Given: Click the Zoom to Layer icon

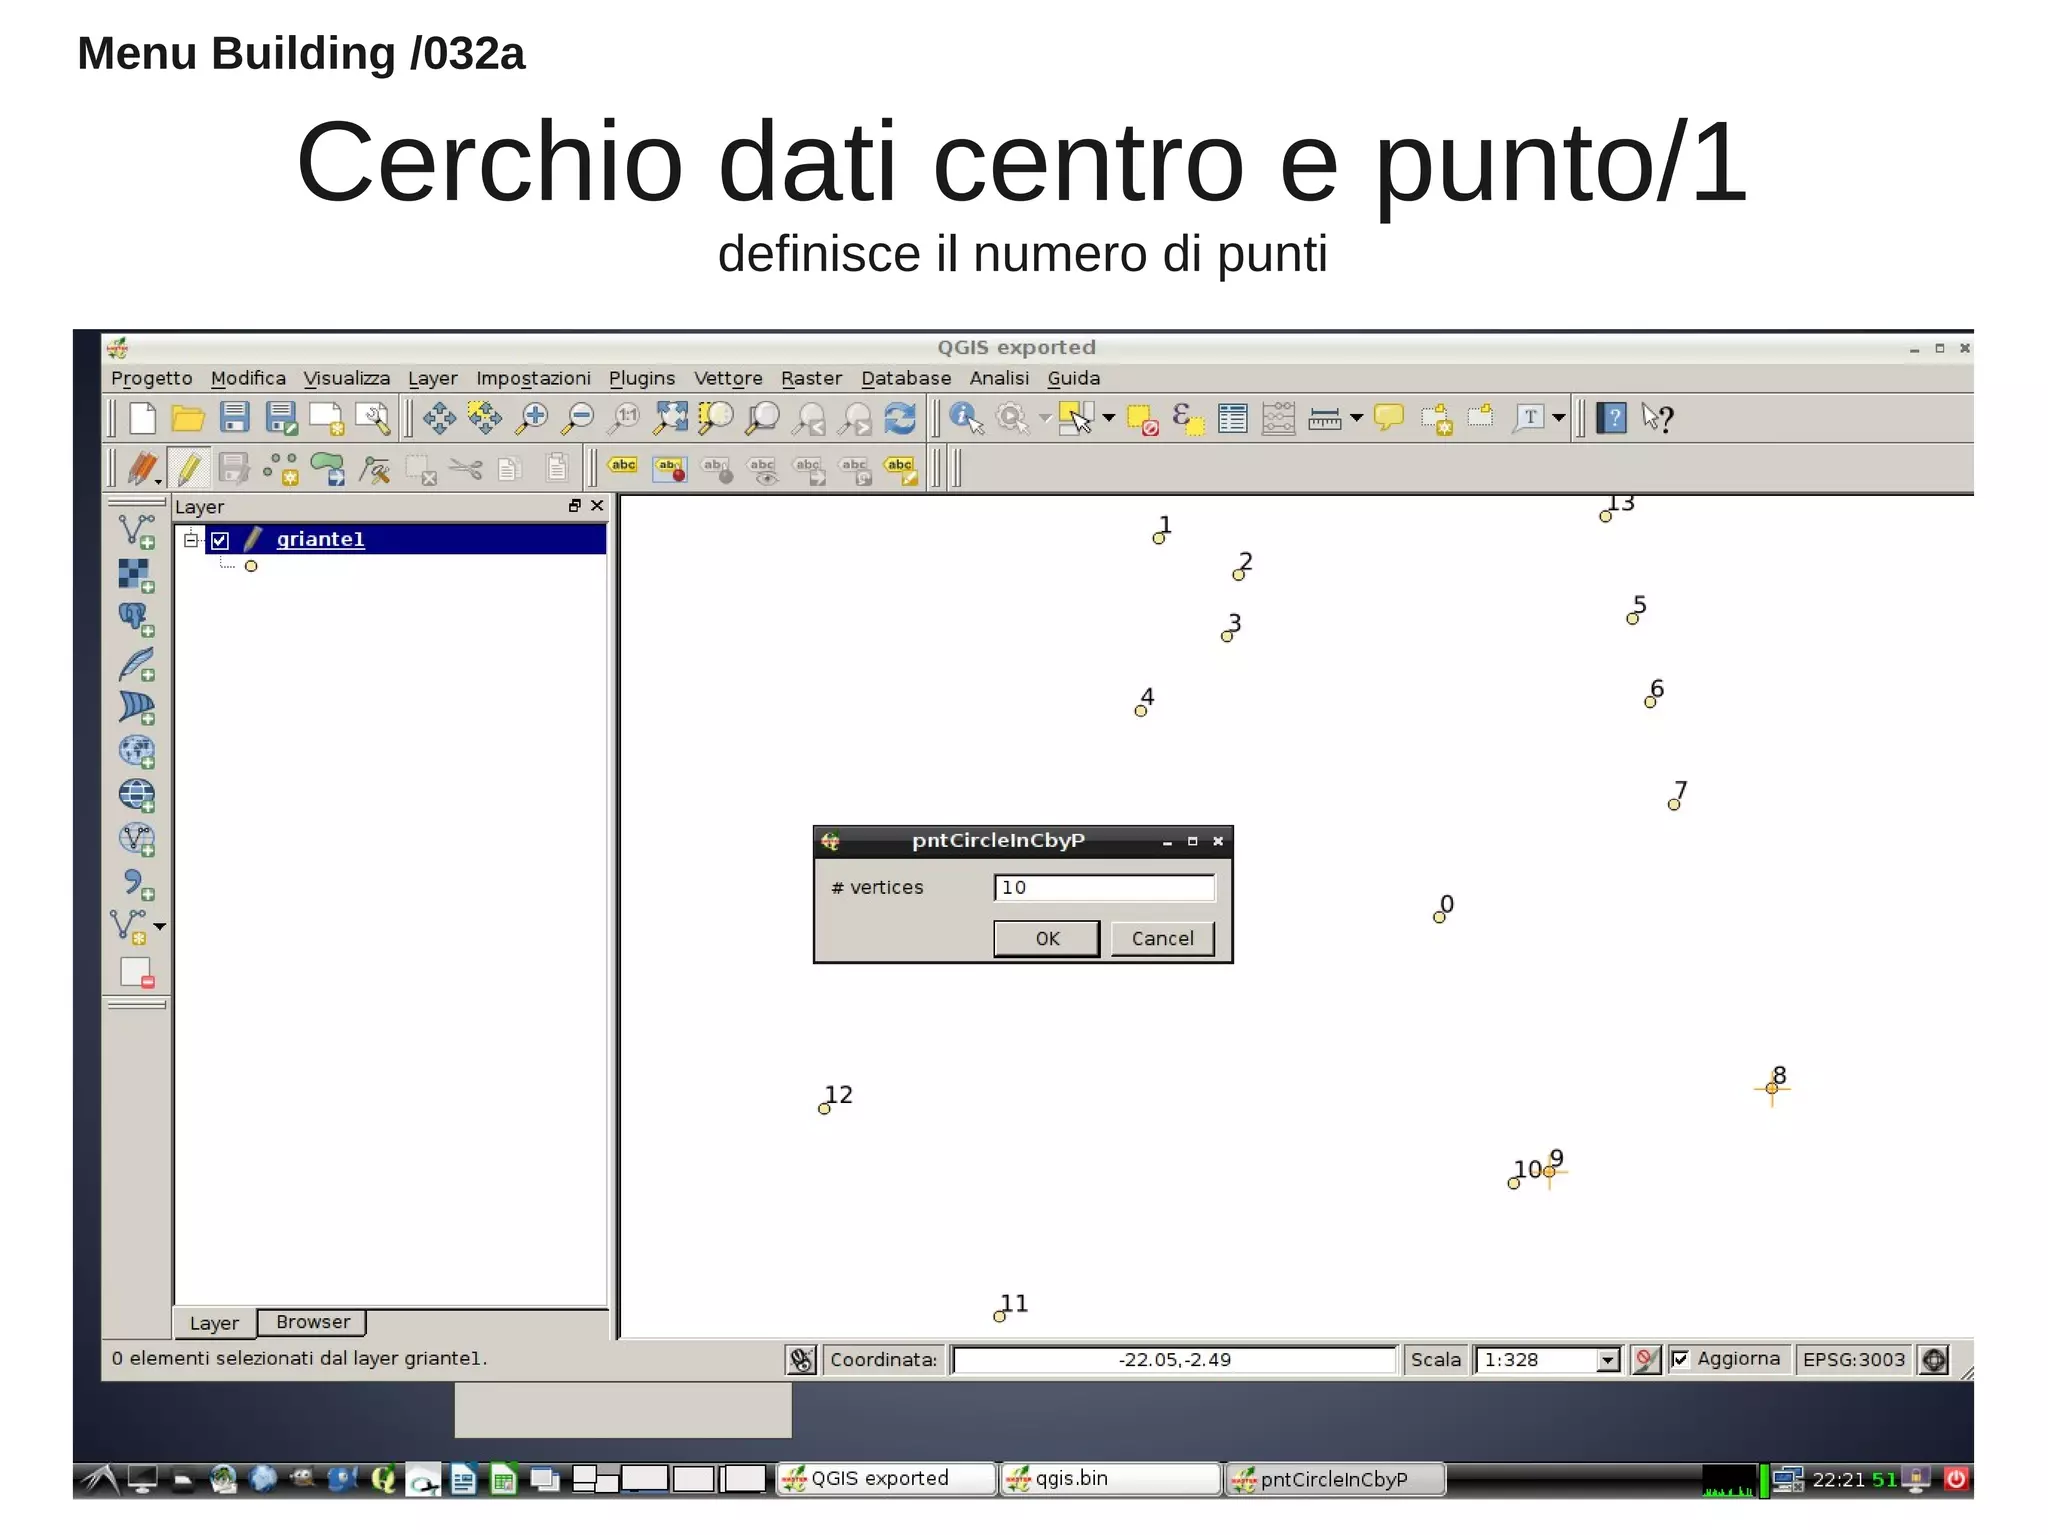Looking at the screenshot, I should coord(762,418).
